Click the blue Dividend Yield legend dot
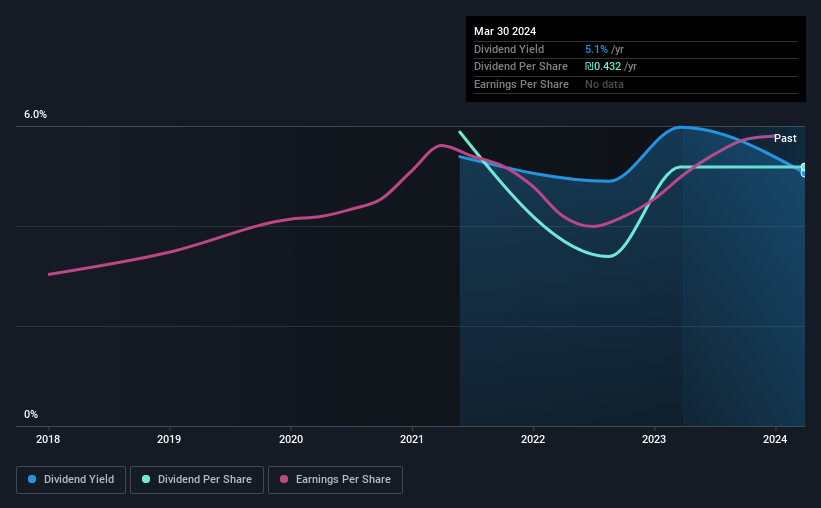The height and width of the screenshot is (508, 821). [32, 479]
